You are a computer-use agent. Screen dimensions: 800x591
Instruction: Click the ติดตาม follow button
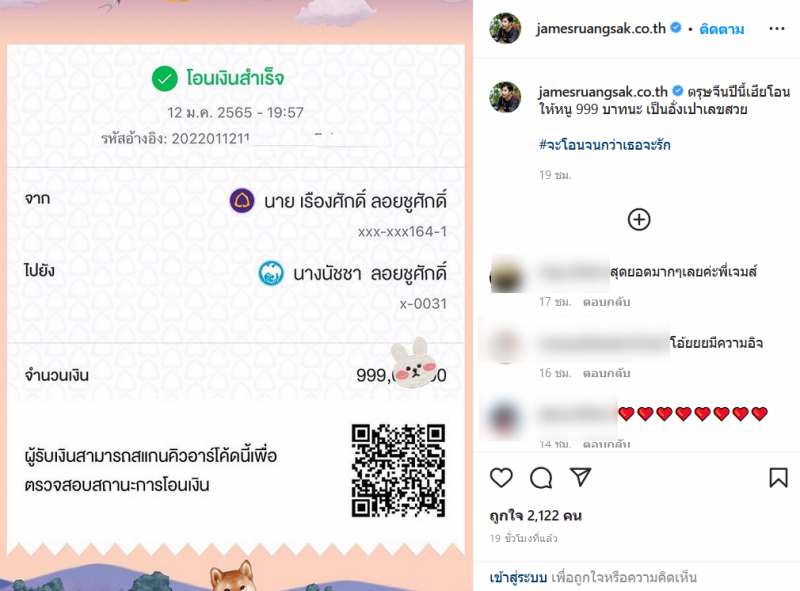tap(721, 29)
